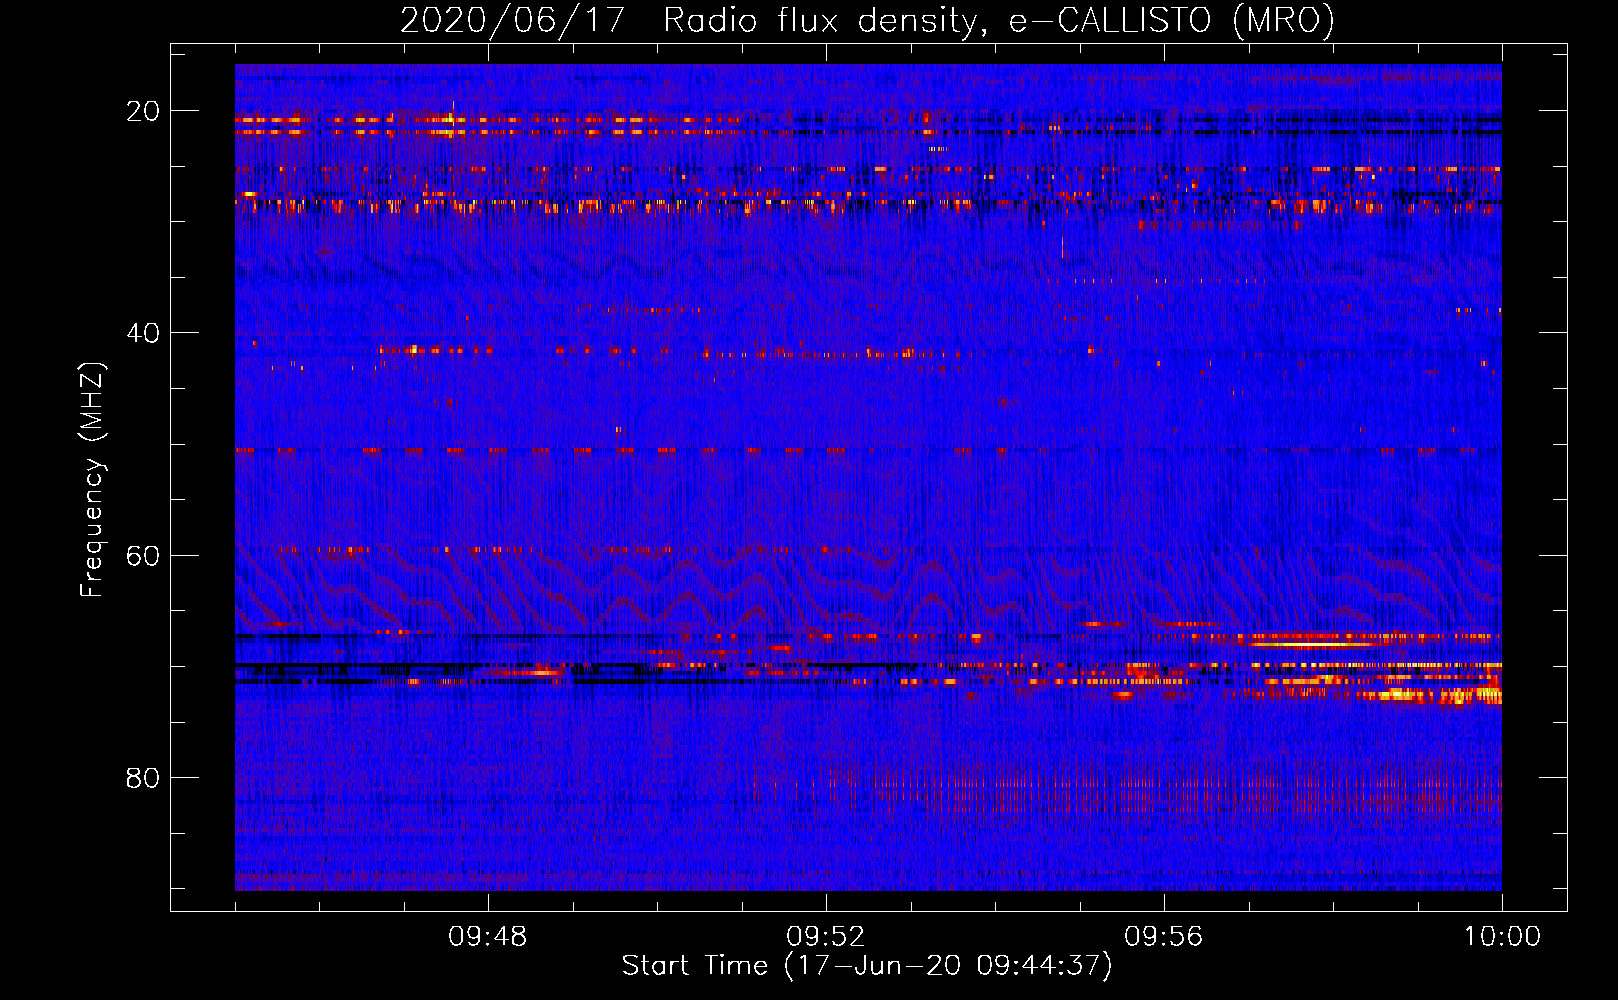This screenshot has width=1618, height=1000.
Task: Click the 40 MHz frequency tick label
Action: pyautogui.click(x=143, y=333)
